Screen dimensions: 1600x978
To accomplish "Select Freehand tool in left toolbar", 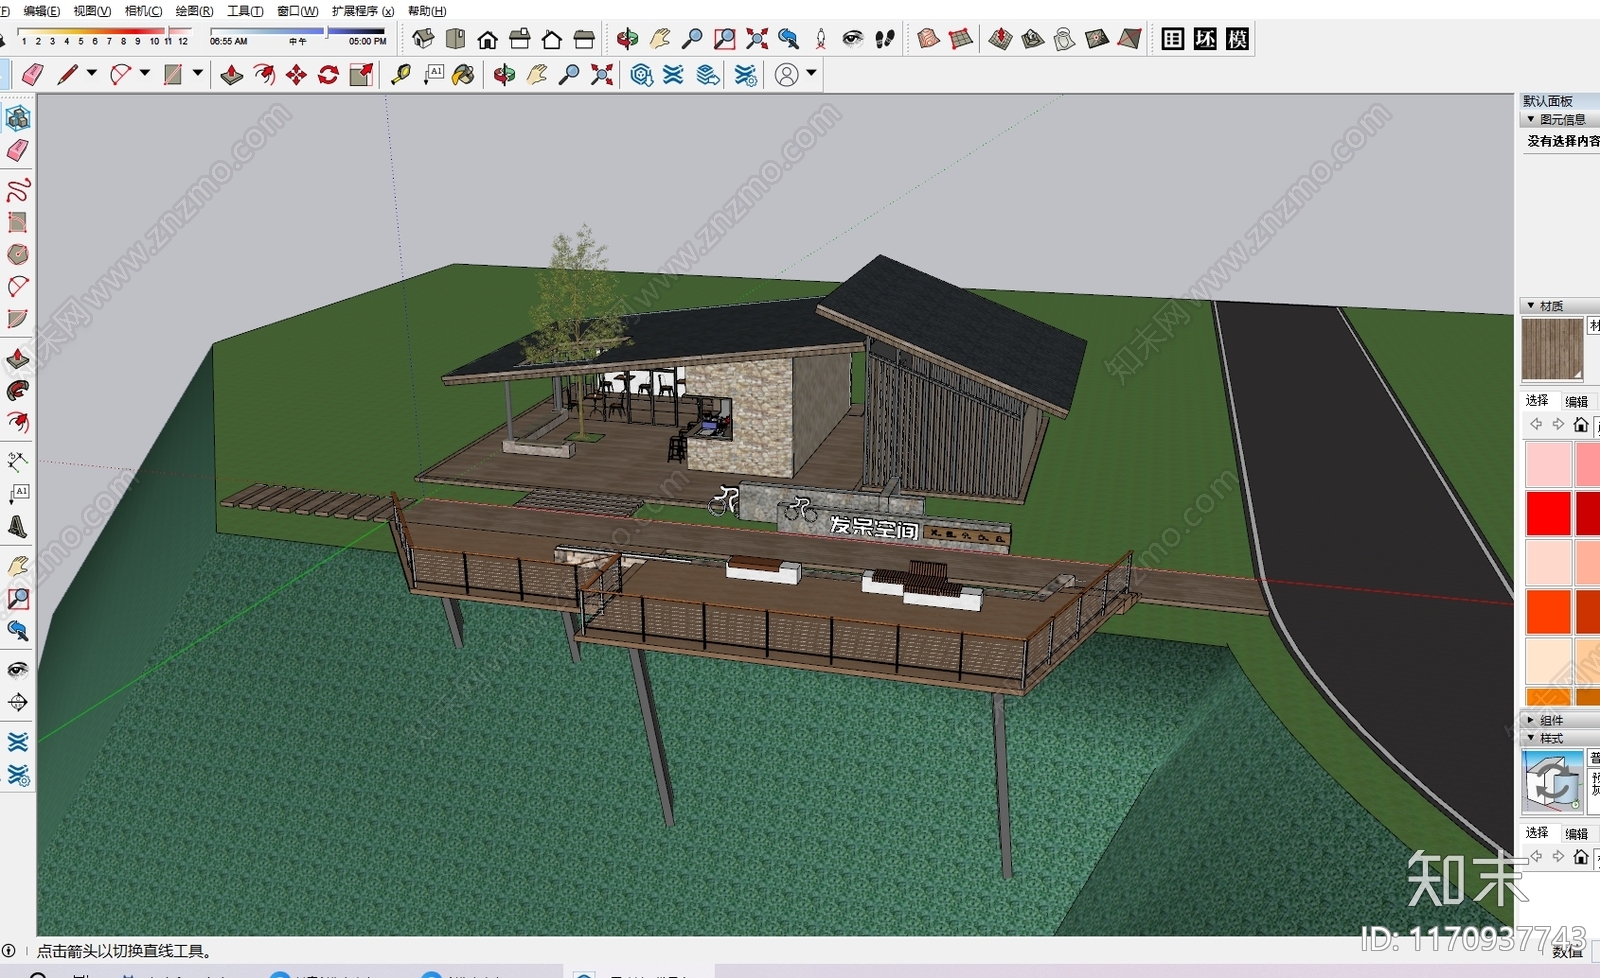I will coord(18,189).
